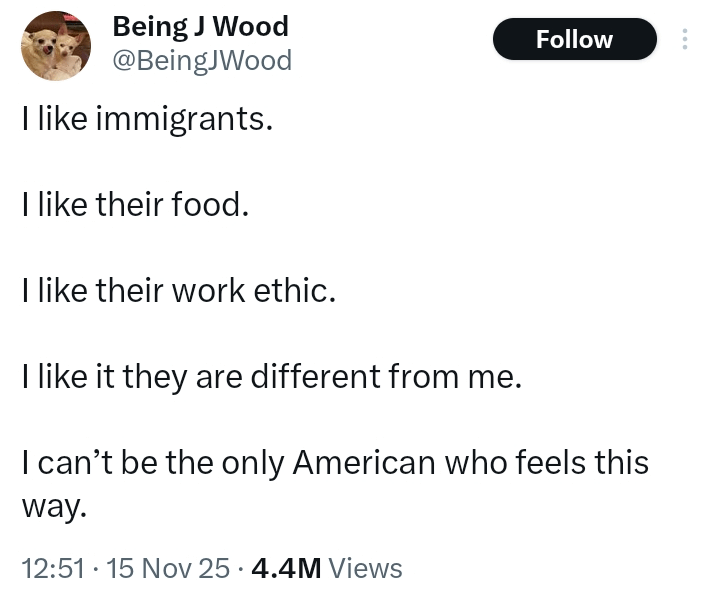Click the line "I like their work ethic."
The height and width of the screenshot is (596, 720).
point(178,290)
